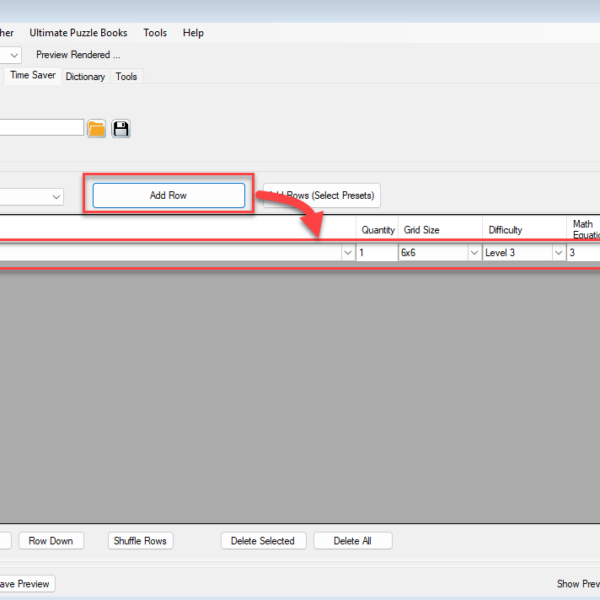
Task: Select the Tools tab beside Dictionary
Action: point(126,76)
